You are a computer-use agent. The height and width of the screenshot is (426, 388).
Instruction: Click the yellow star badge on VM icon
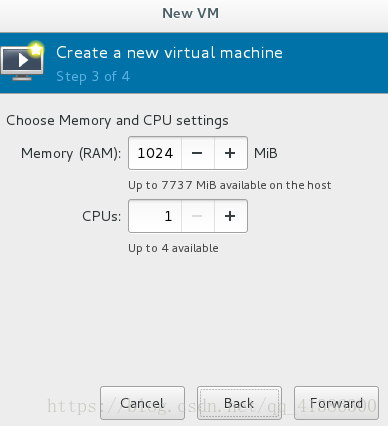(36, 50)
